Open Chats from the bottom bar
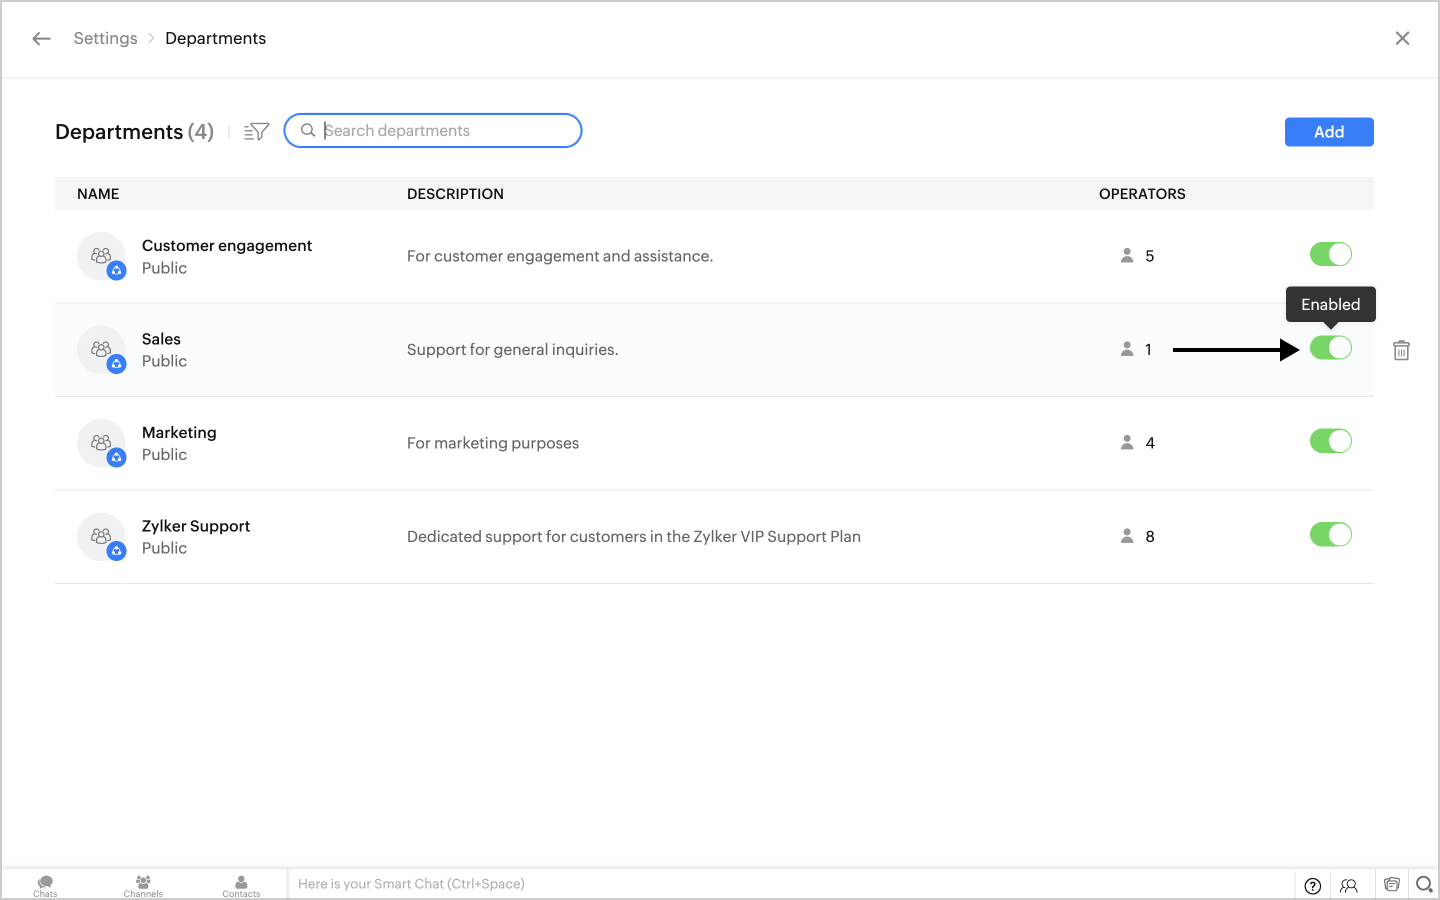The image size is (1440, 900). (45, 885)
